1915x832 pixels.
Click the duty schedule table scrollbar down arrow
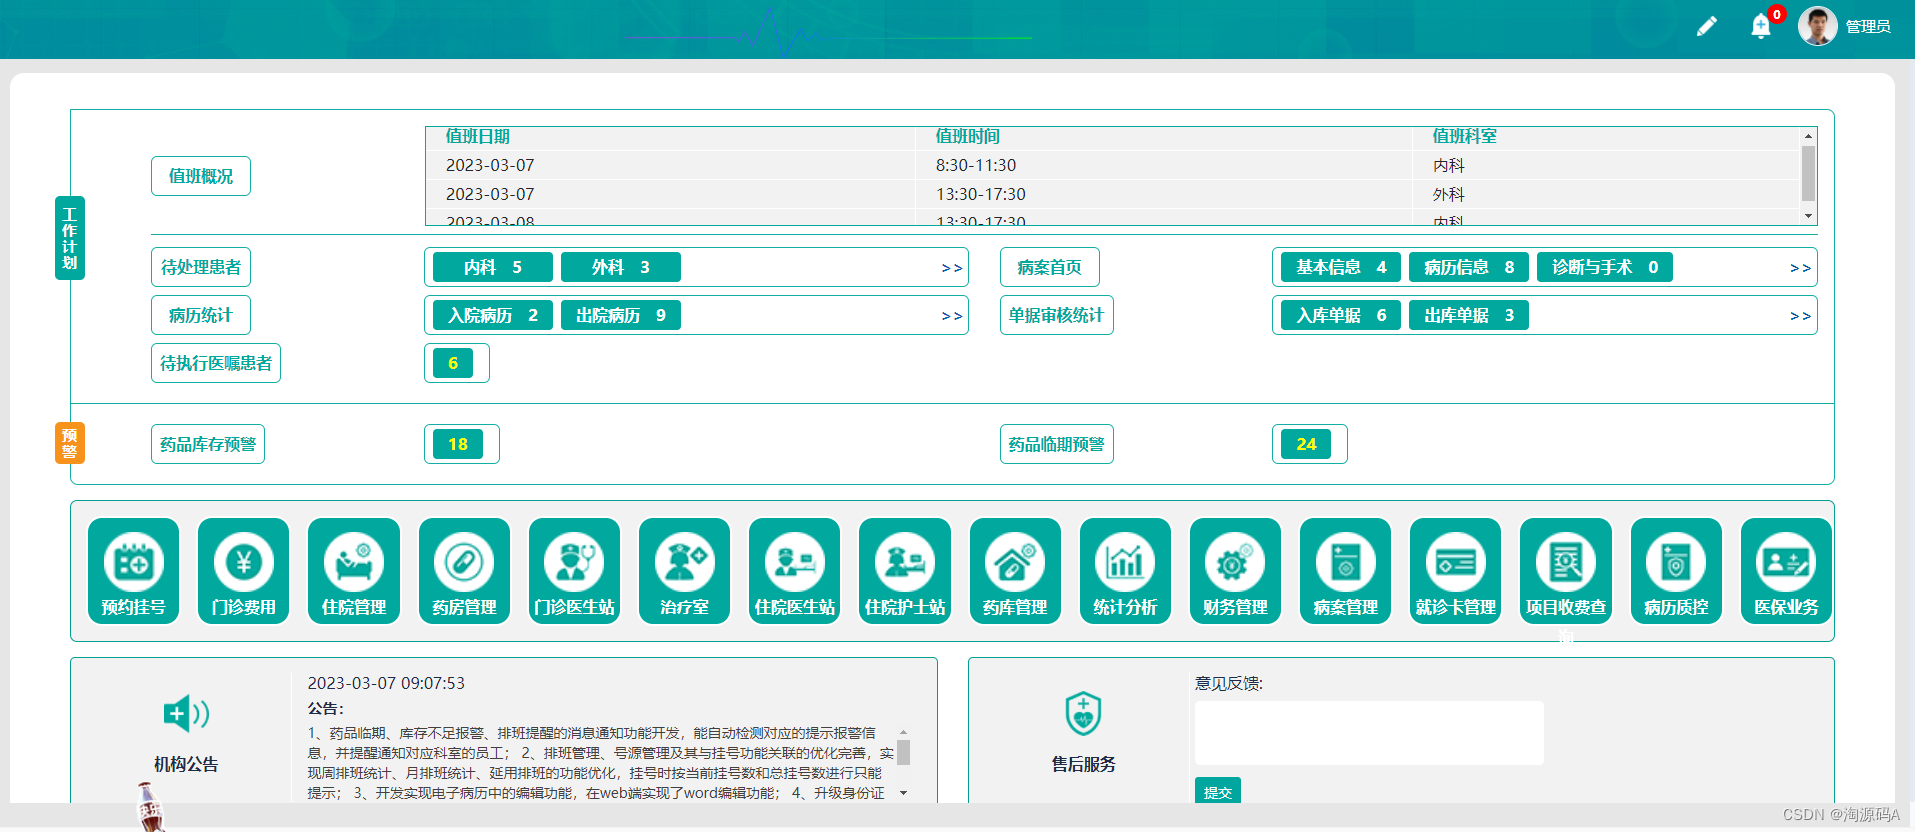1808,216
